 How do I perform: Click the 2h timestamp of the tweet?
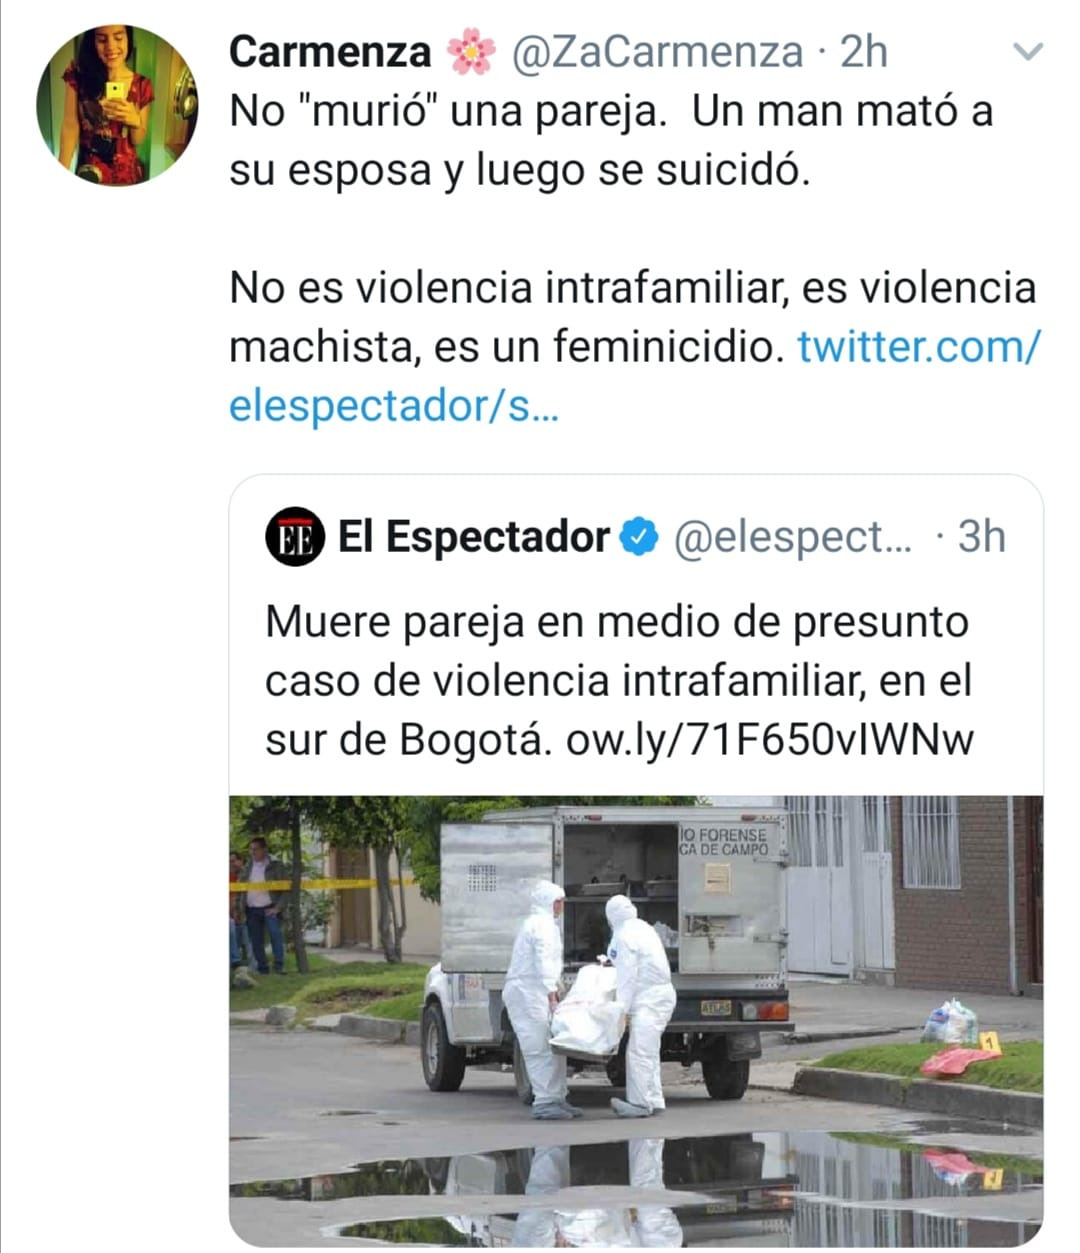tap(864, 52)
